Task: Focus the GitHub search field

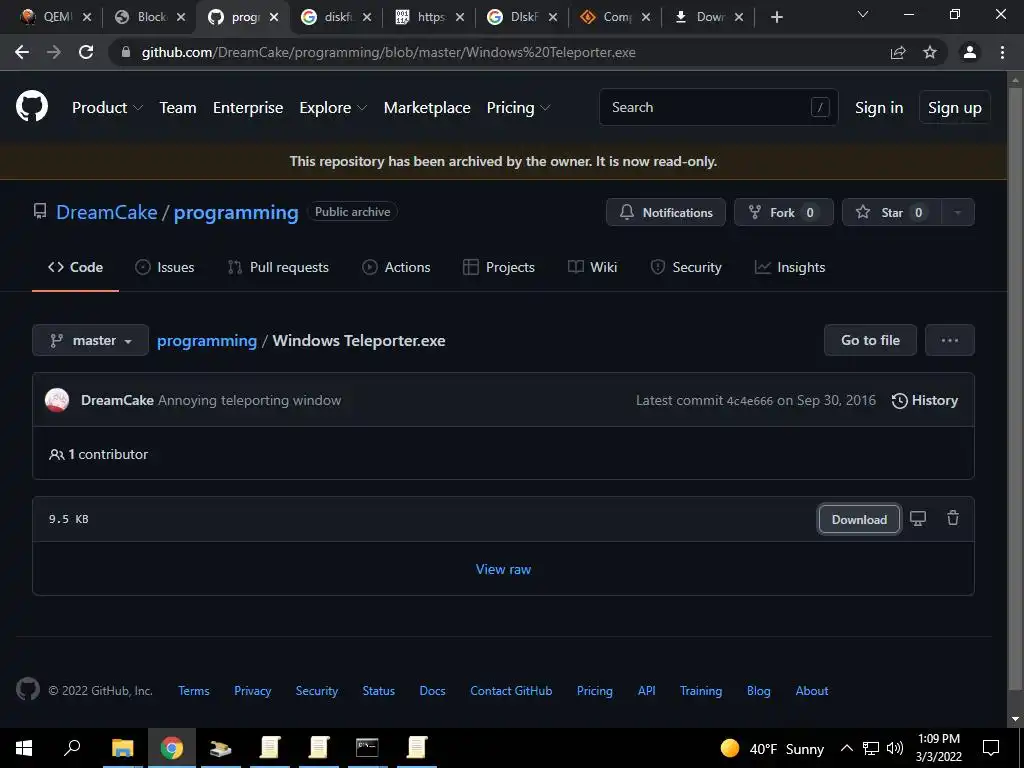Action: tap(718, 107)
